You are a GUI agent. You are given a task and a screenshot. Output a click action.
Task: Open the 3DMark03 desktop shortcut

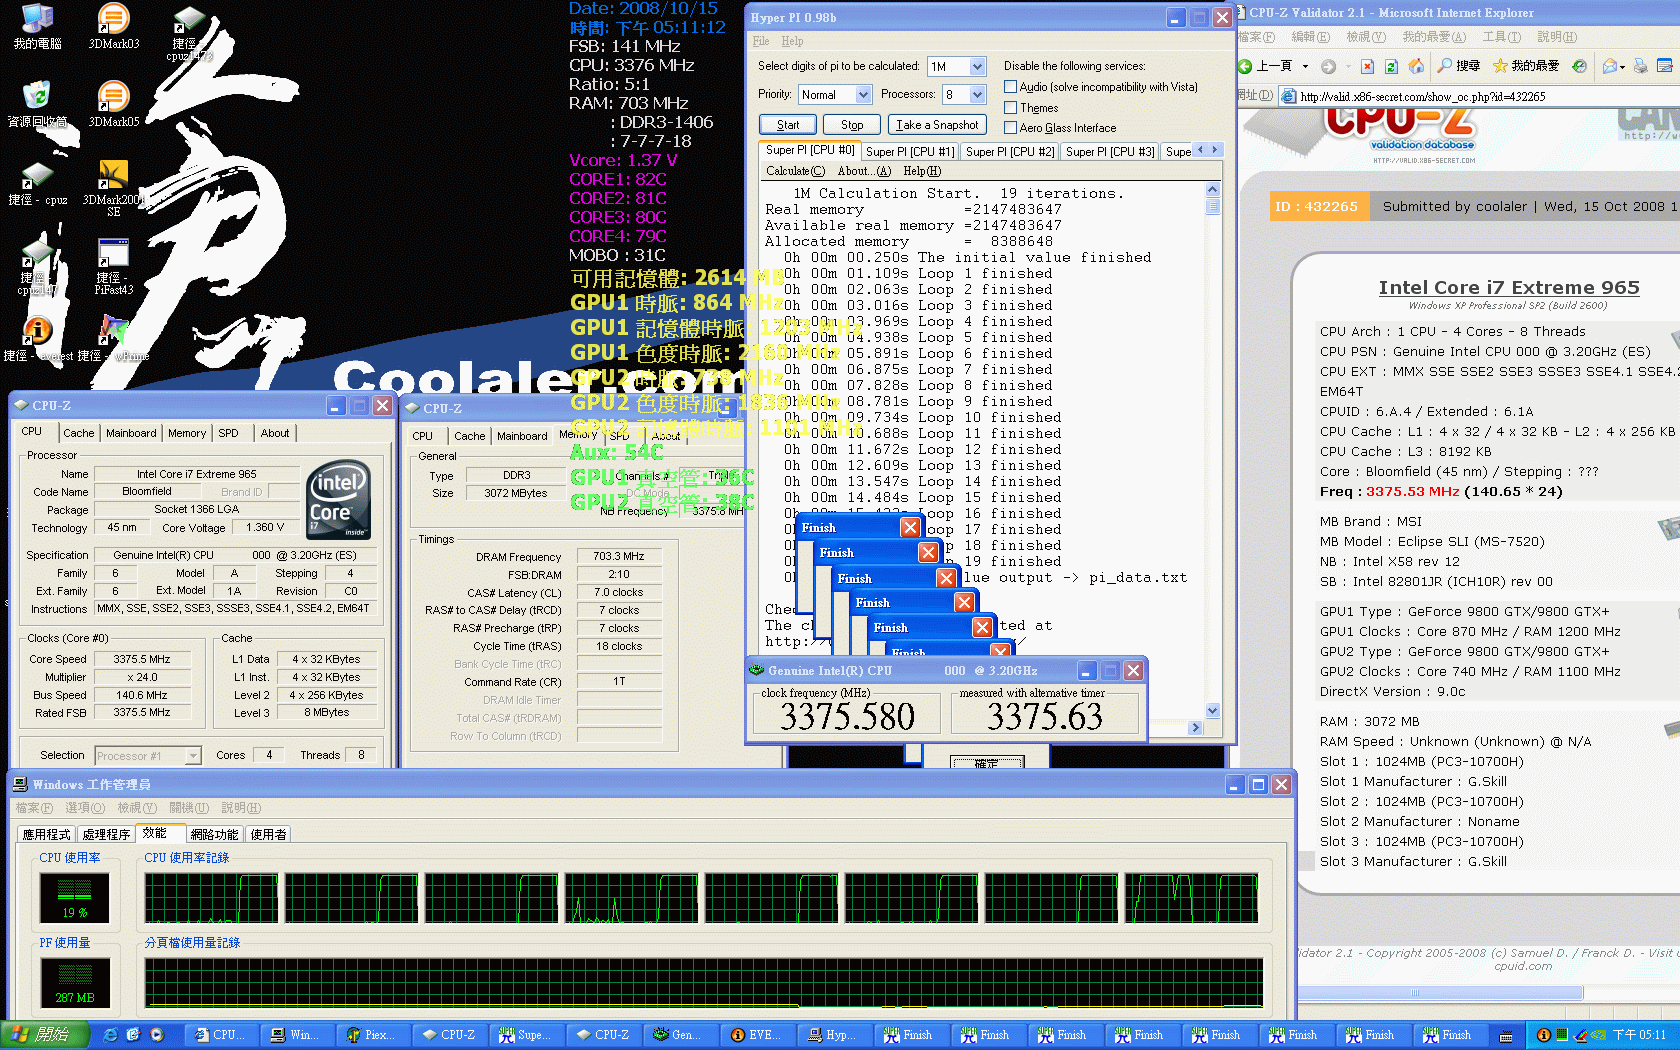(113, 26)
